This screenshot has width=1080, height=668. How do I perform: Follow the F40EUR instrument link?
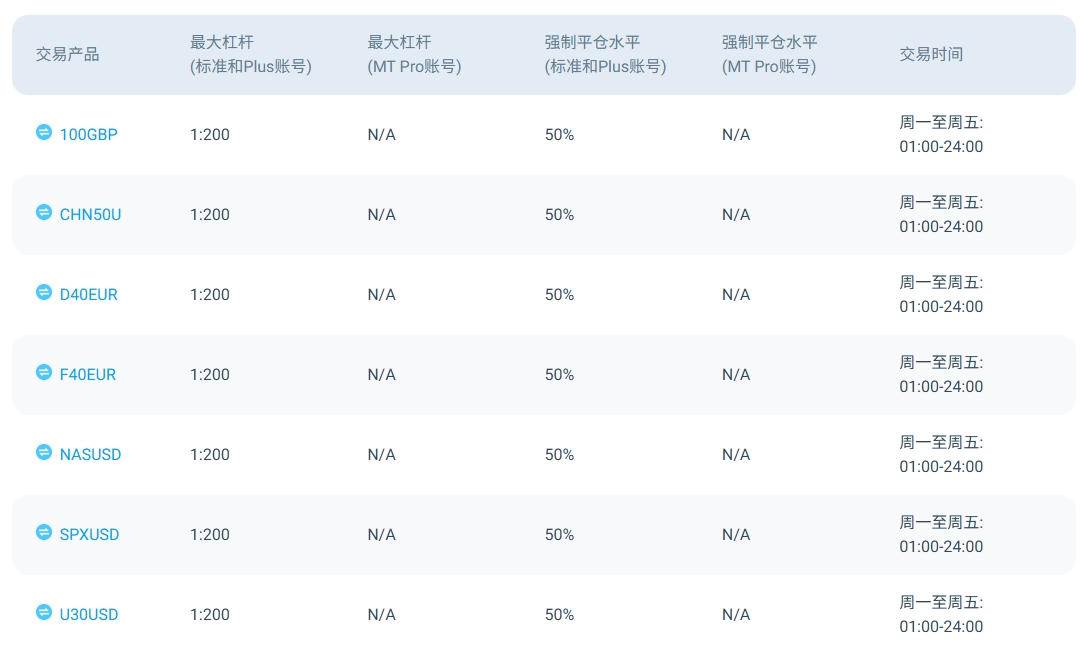(87, 374)
